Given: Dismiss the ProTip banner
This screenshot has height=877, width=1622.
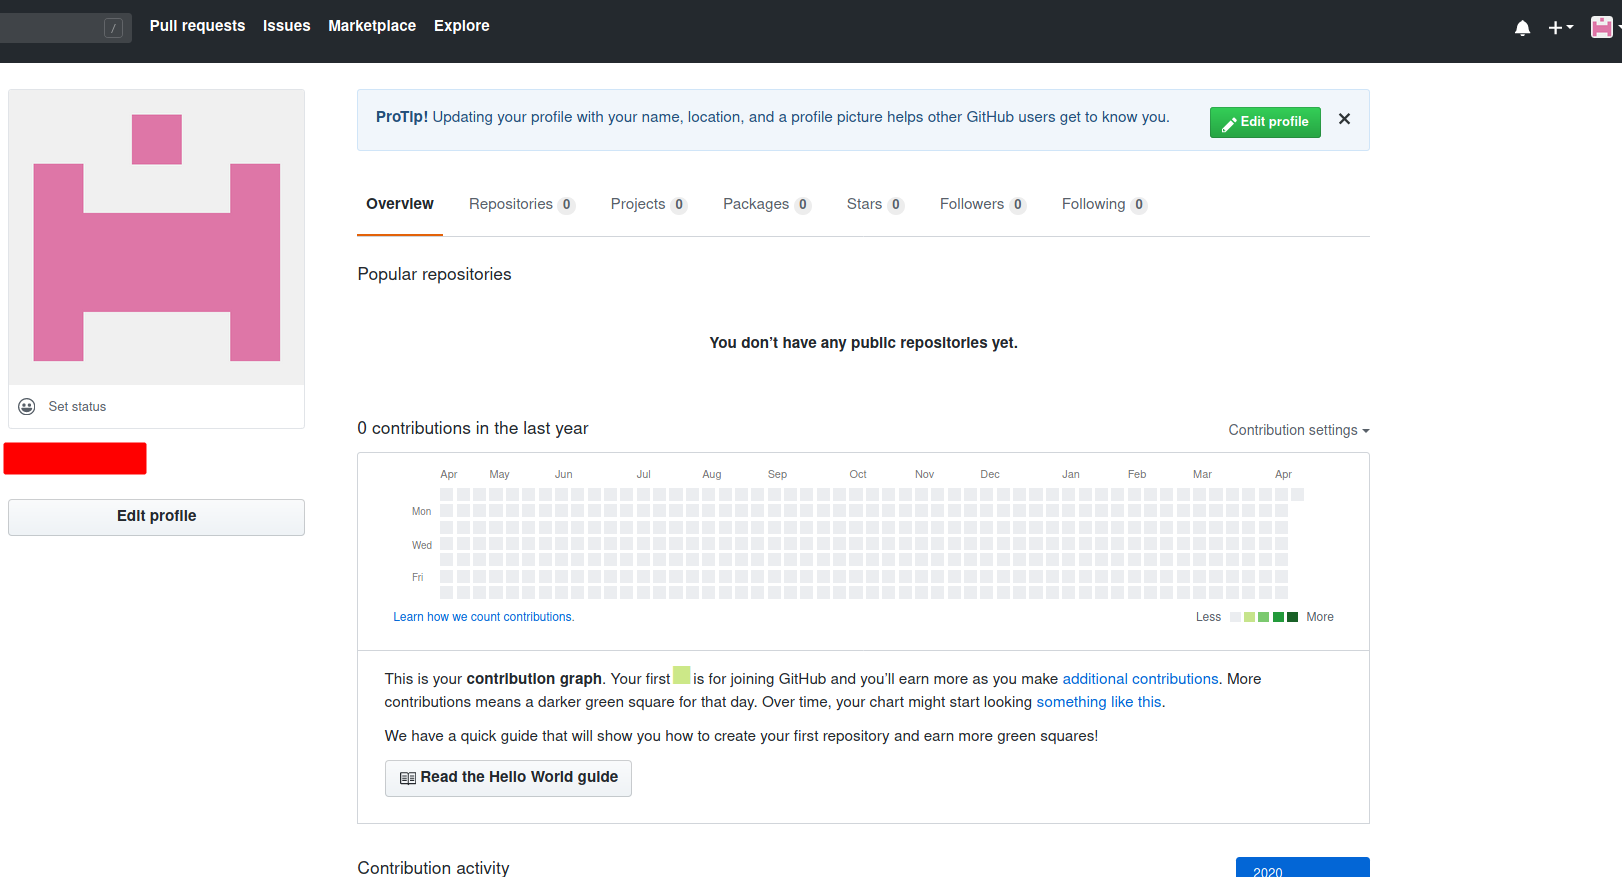Looking at the screenshot, I should click(x=1344, y=119).
